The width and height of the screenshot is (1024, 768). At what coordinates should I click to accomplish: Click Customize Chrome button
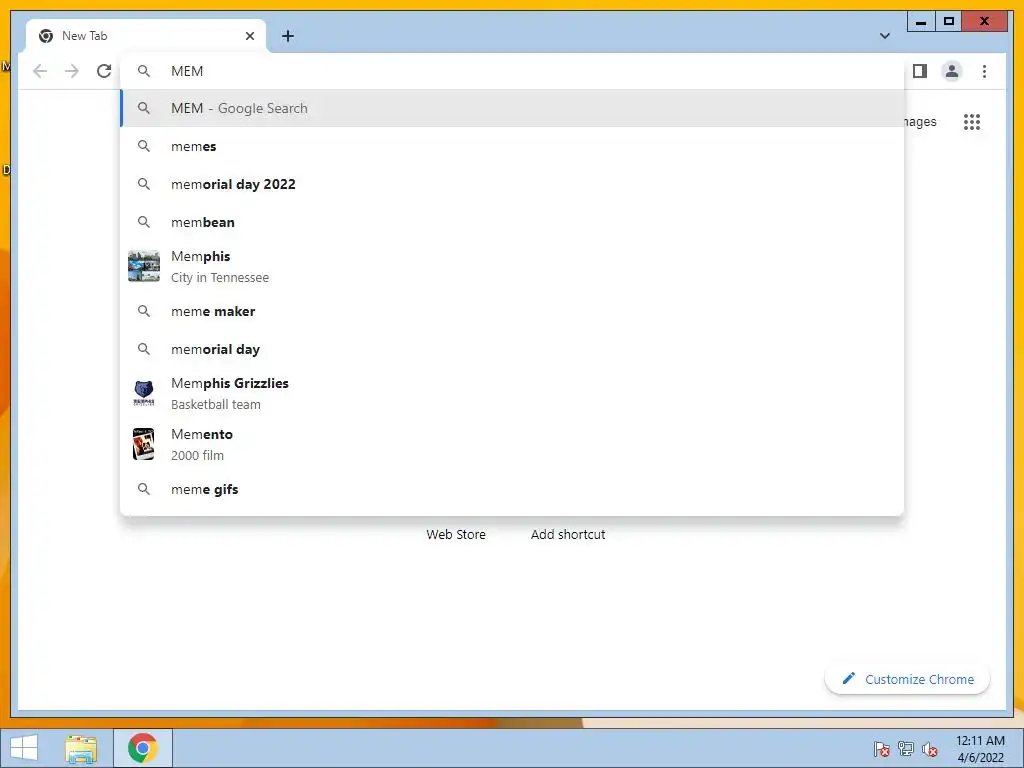(908, 679)
